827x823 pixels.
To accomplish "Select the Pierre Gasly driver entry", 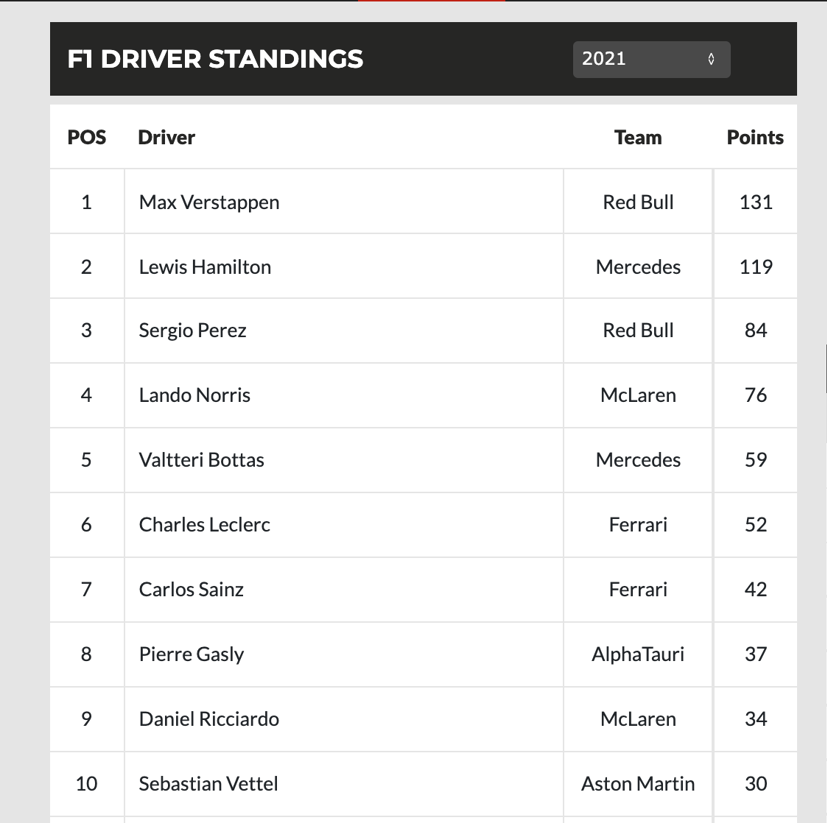I will [x=191, y=654].
